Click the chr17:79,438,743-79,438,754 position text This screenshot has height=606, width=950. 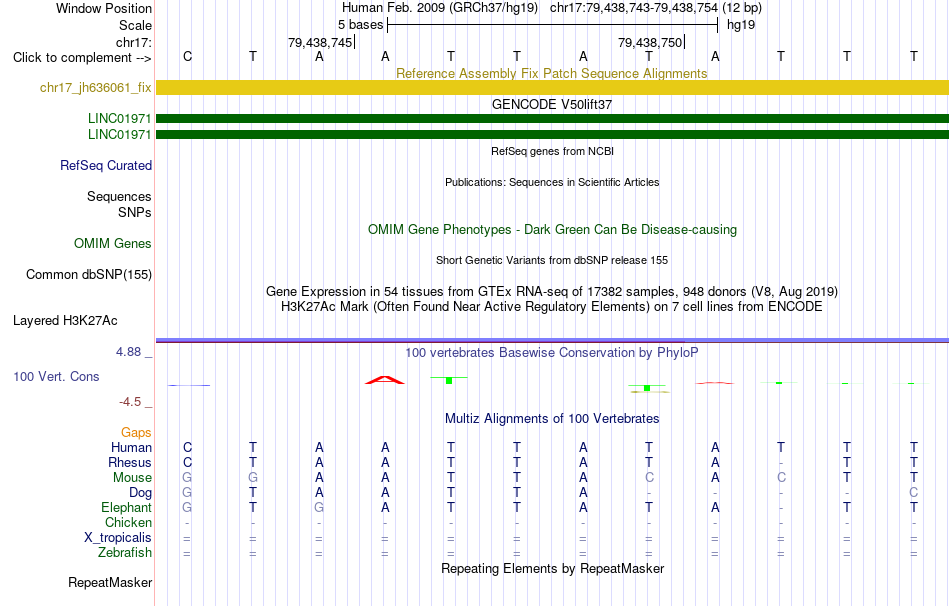634,8
